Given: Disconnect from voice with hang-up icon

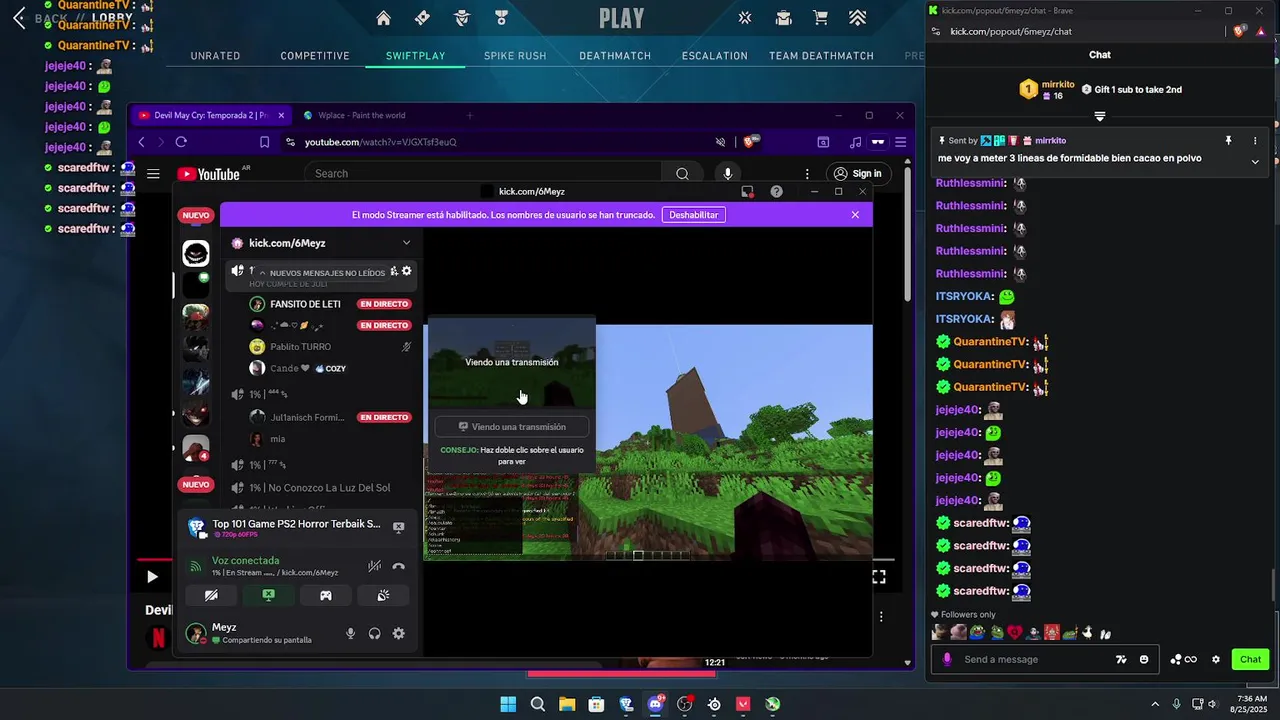Looking at the screenshot, I should [x=398, y=566].
